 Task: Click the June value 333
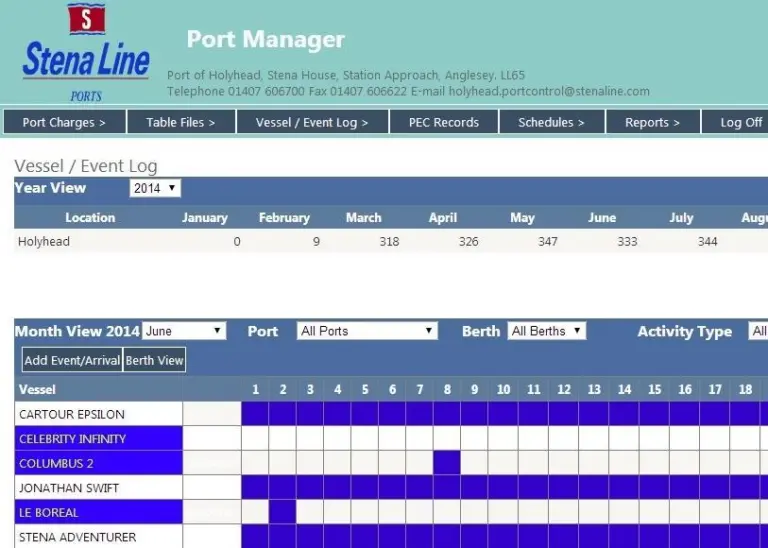point(627,241)
